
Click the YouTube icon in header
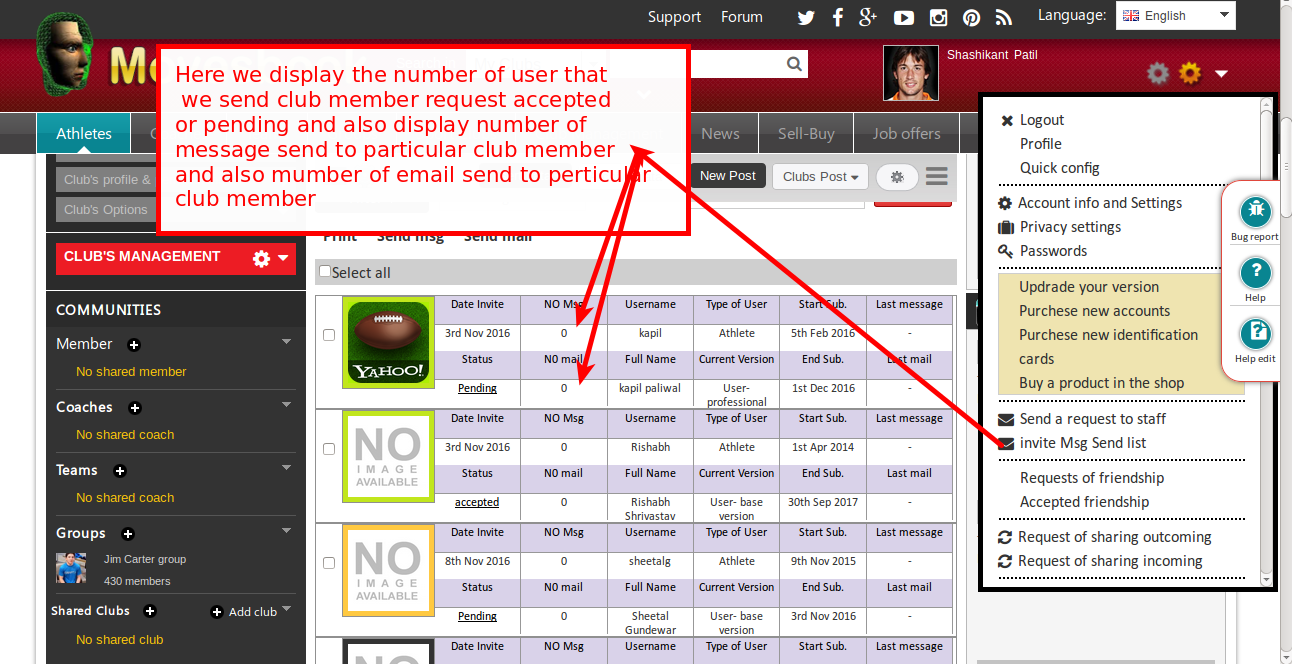pyautogui.click(x=904, y=17)
